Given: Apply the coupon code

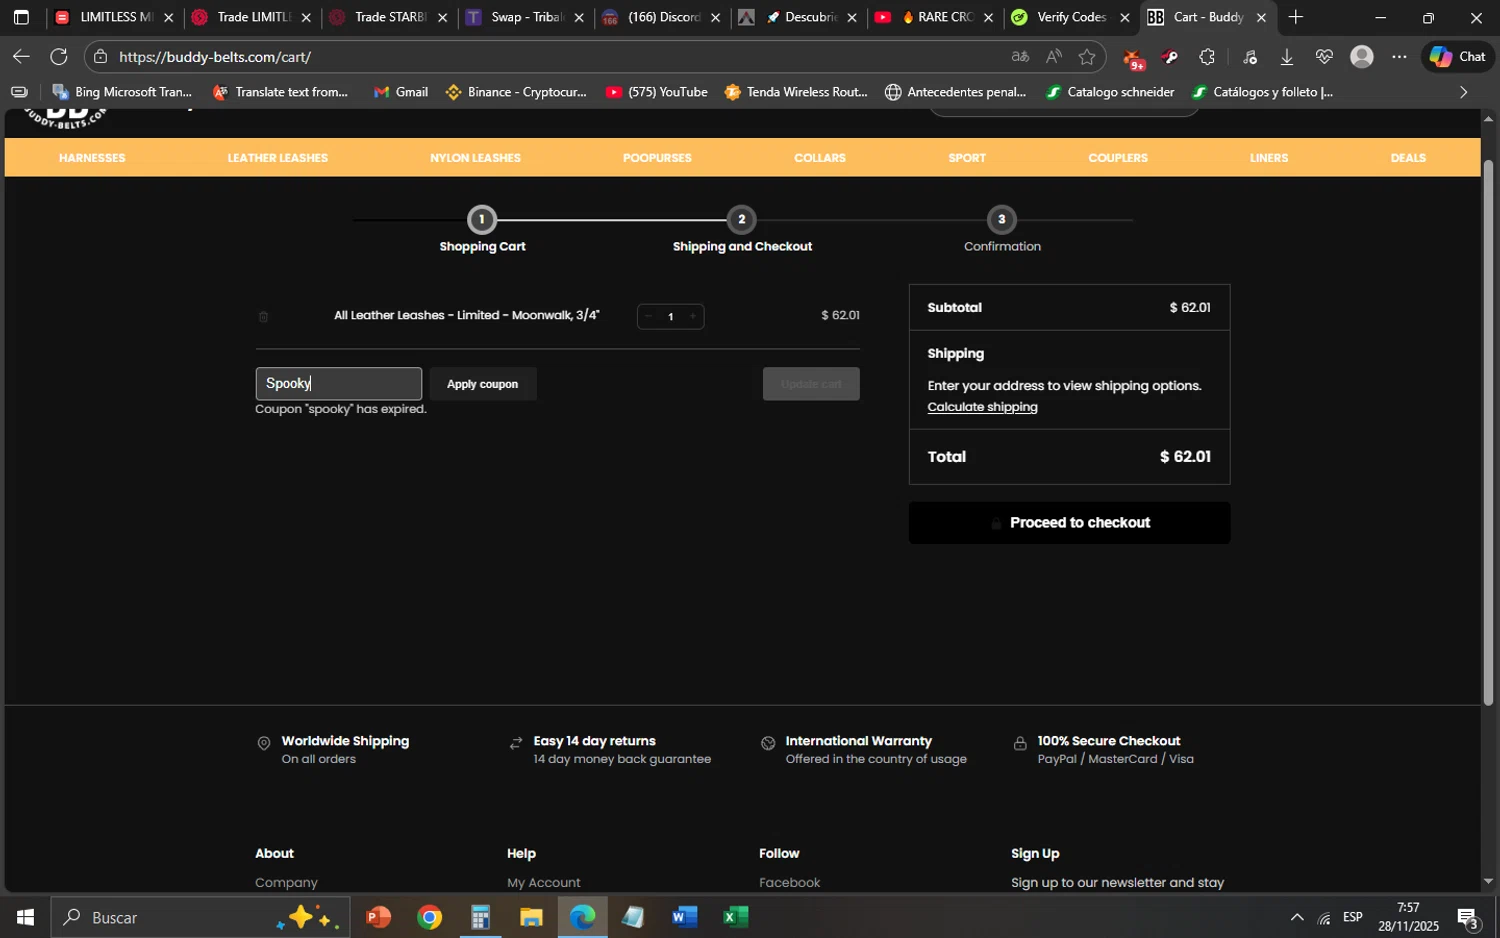Looking at the screenshot, I should coord(483,384).
